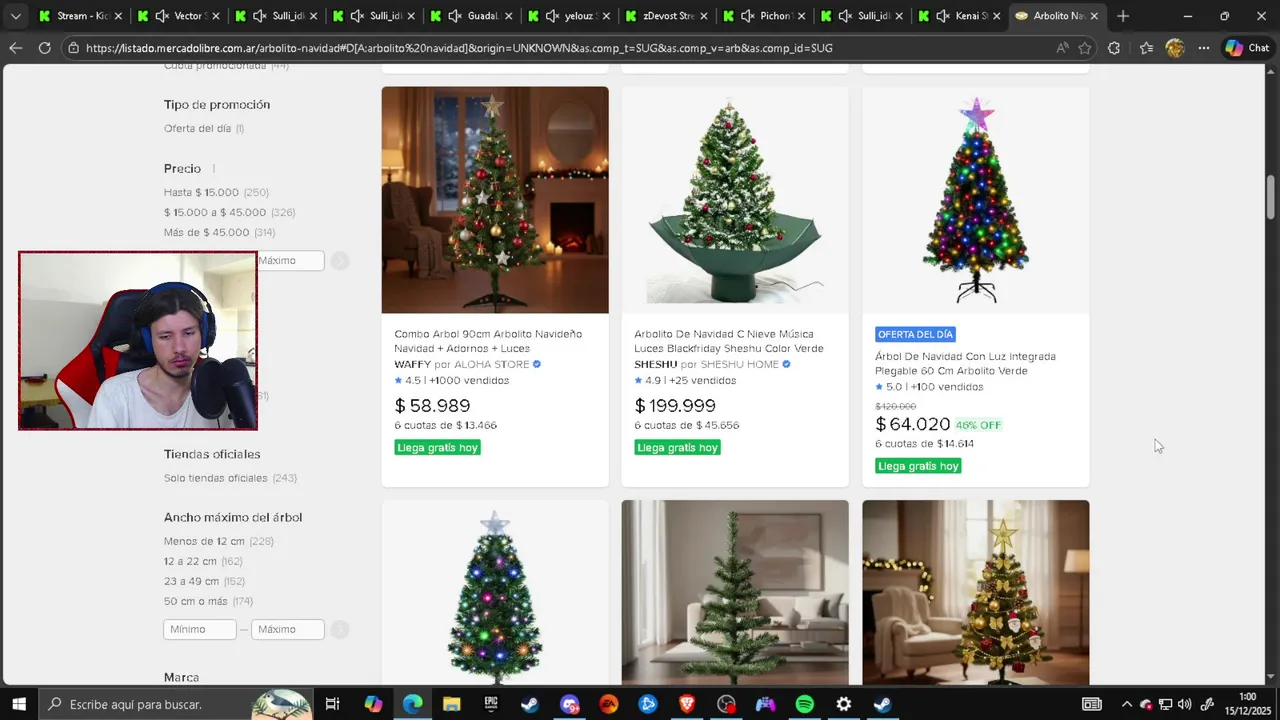1280x720 pixels.
Task: Show hidden system tray icons chevron
Action: pyautogui.click(x=1127, y=704)
